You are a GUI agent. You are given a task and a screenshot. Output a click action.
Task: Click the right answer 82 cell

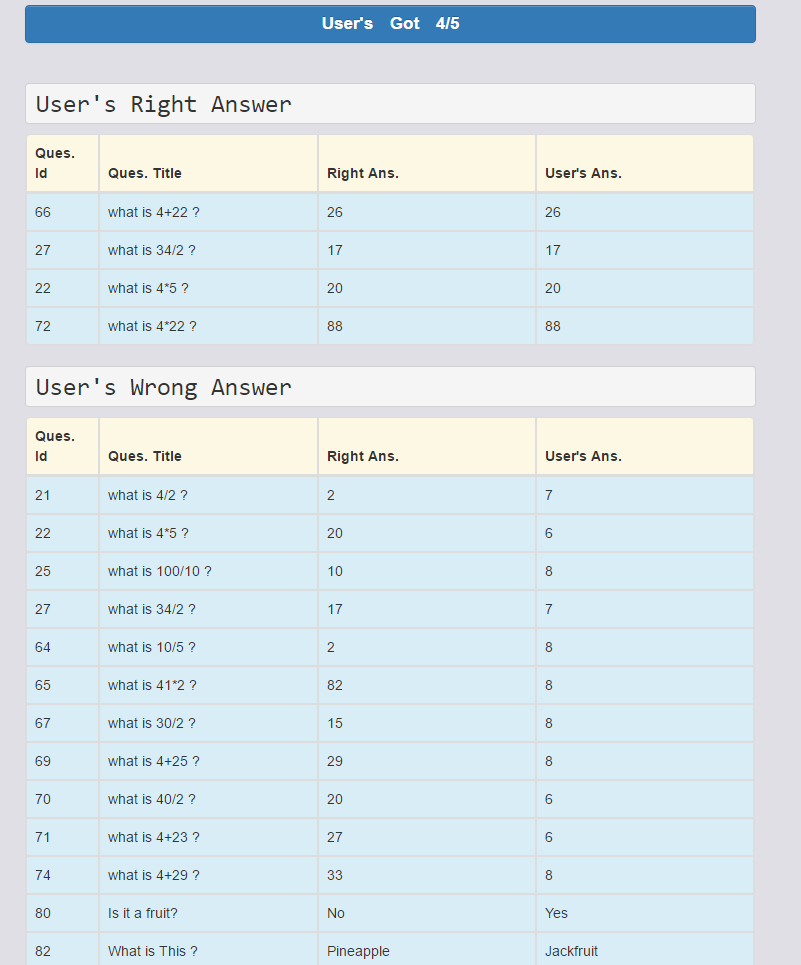[335, 685]
